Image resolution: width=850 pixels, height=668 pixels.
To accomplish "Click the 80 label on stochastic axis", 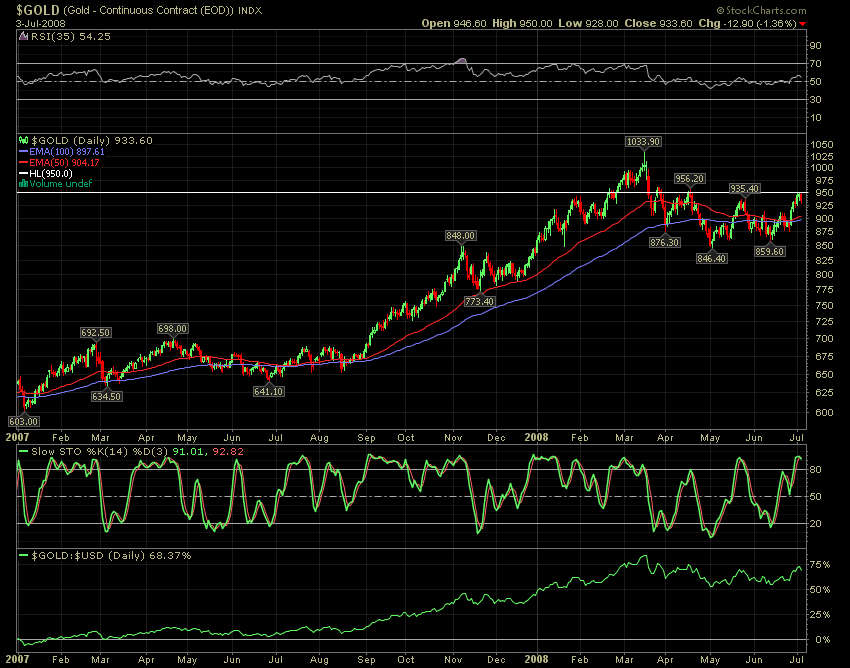I will (x=816, y=470).
